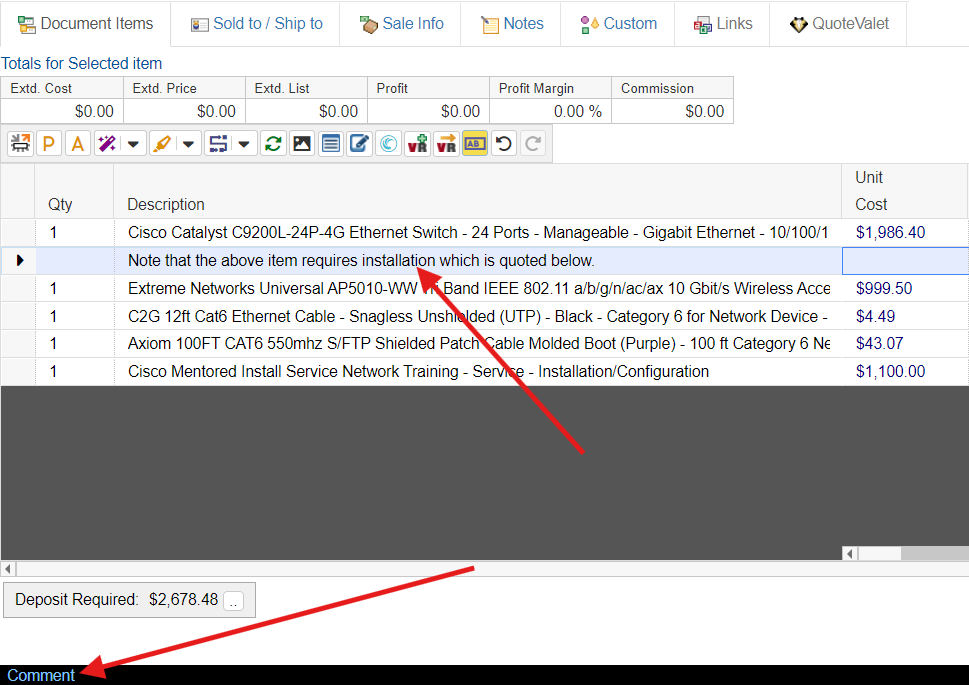The image size is (969, 685).
Task: Open the Notes tab
Action: (x=512, y=24)
